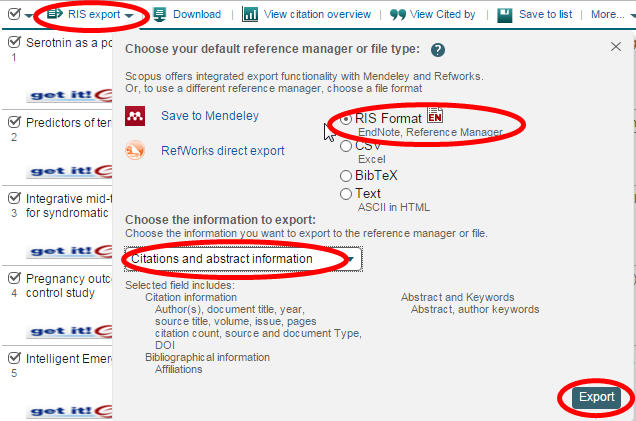Open article titled Predictors of
The height and width of the screenshot is (421, 636).
point(69,122)
